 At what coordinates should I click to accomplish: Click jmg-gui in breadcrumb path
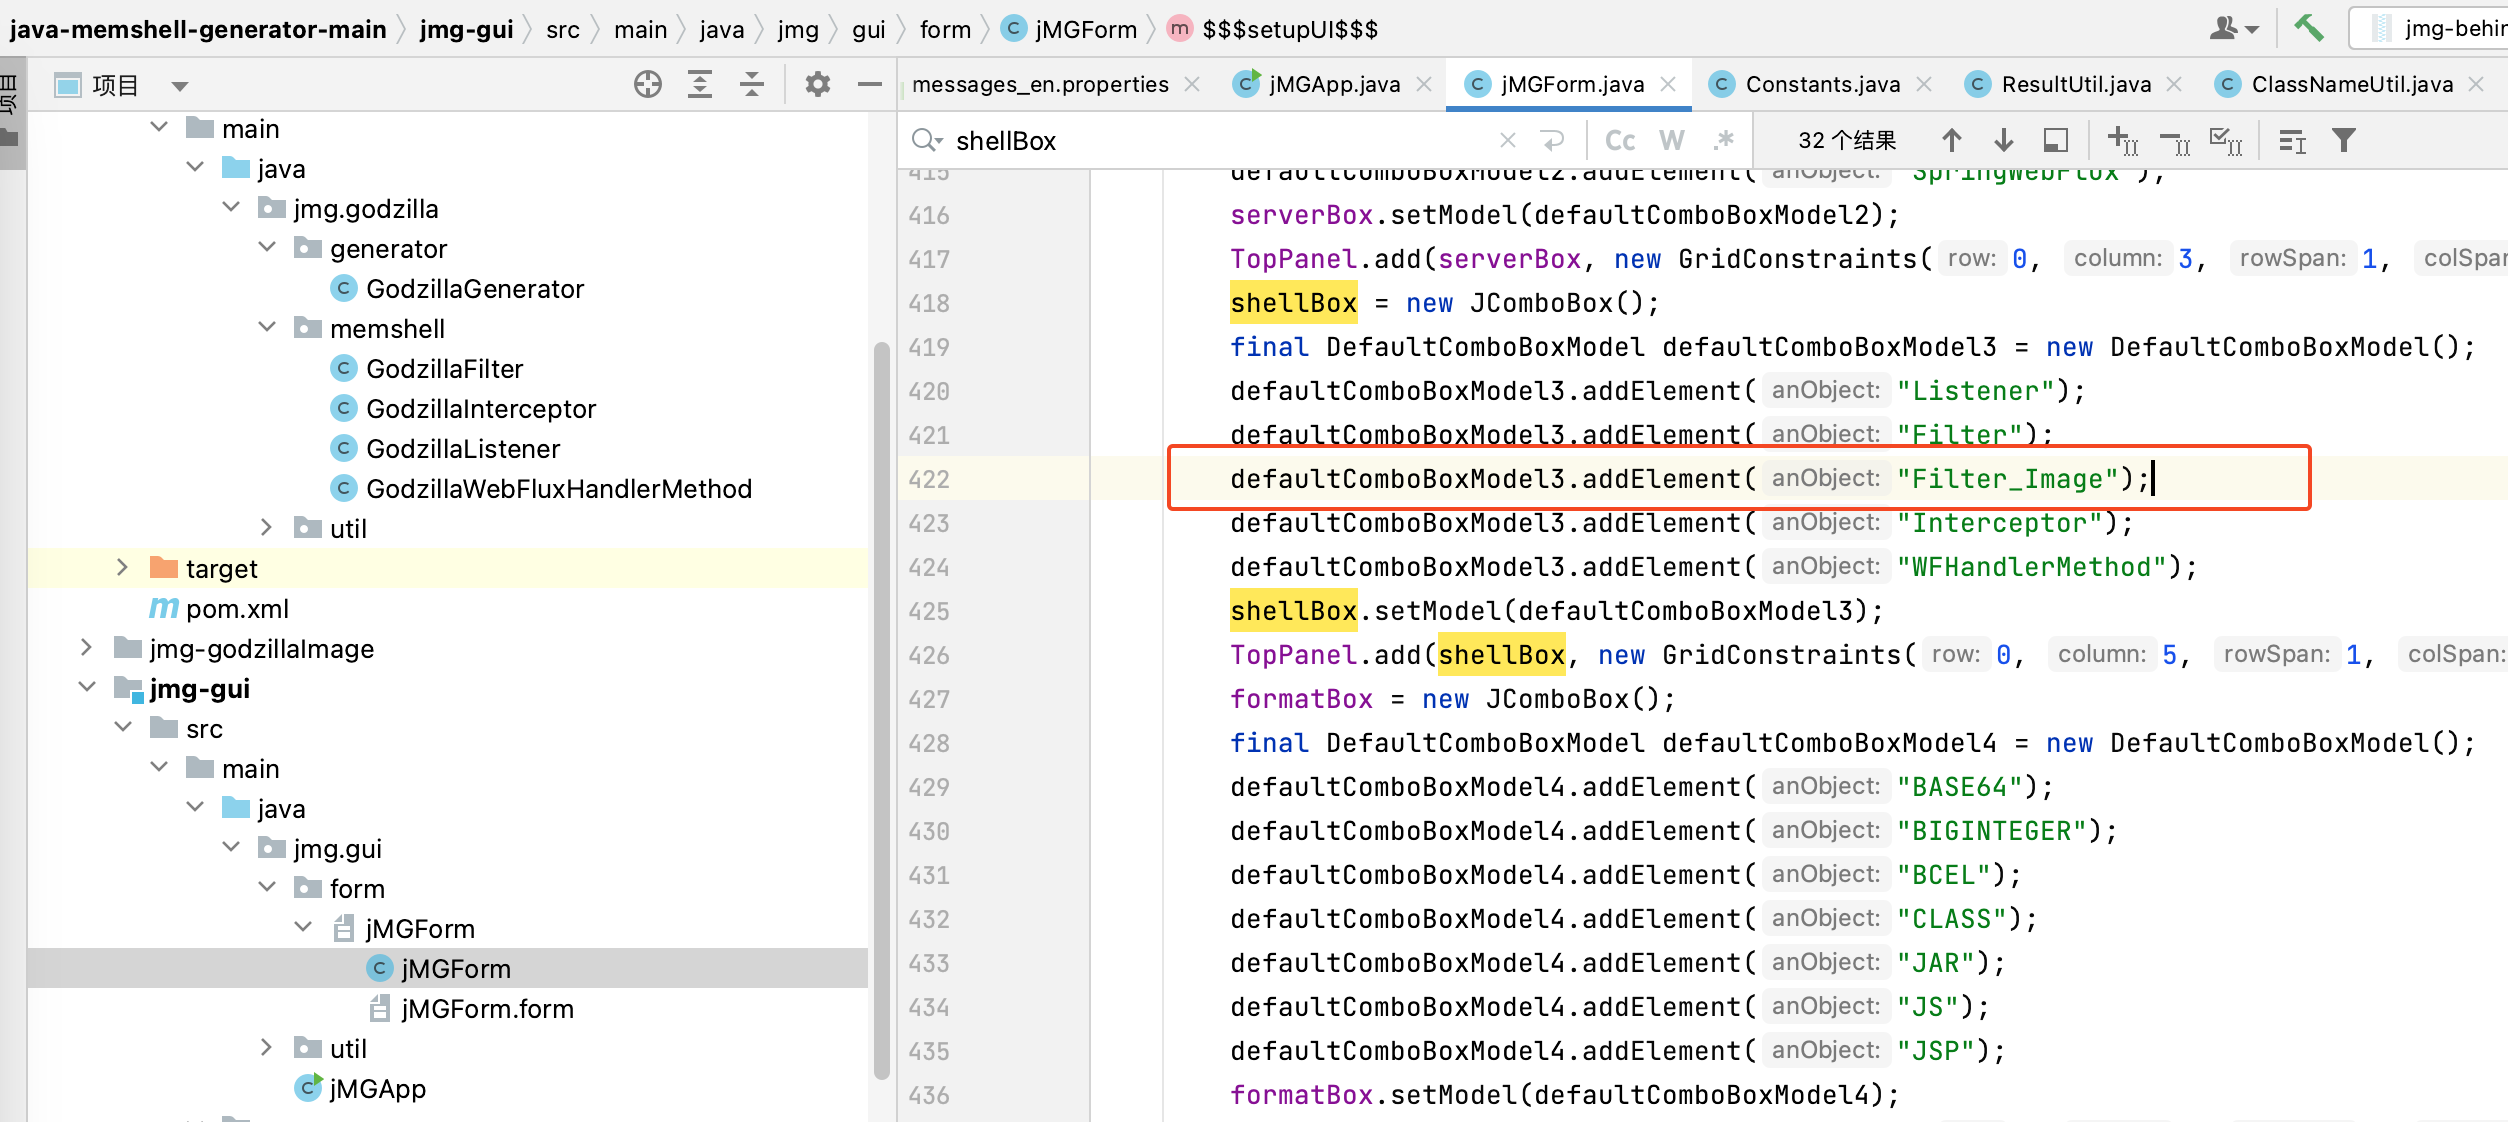click(466, 29)
